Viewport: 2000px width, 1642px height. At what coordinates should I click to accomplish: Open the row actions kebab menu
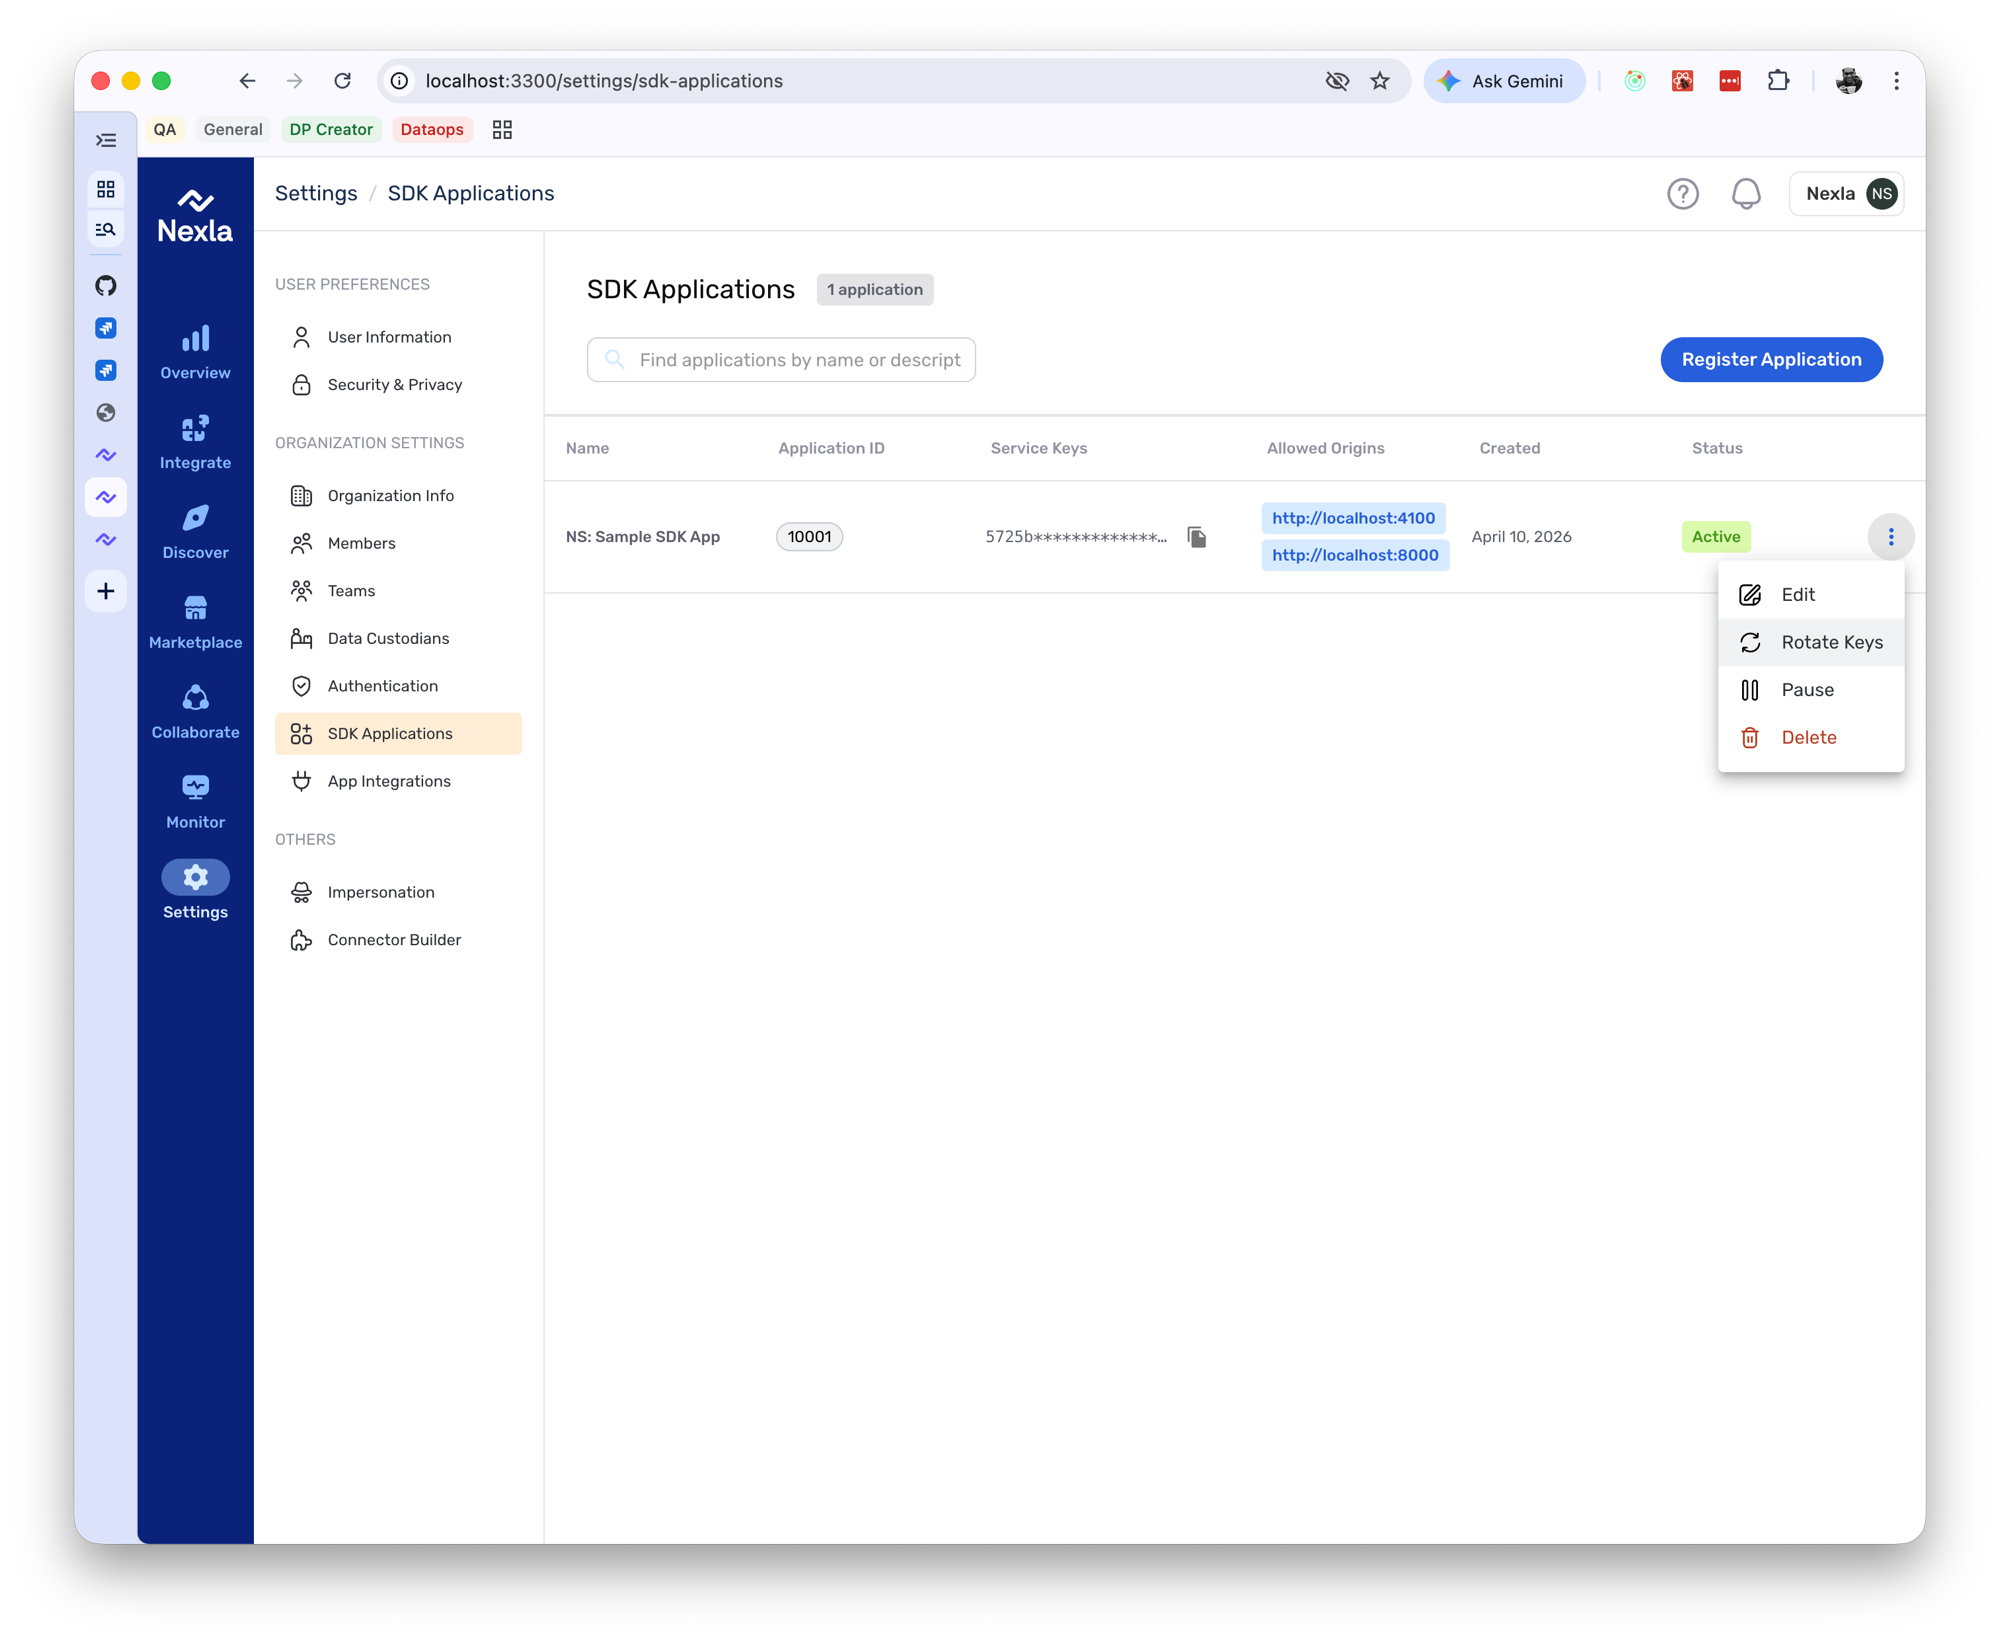(1890, 536)
